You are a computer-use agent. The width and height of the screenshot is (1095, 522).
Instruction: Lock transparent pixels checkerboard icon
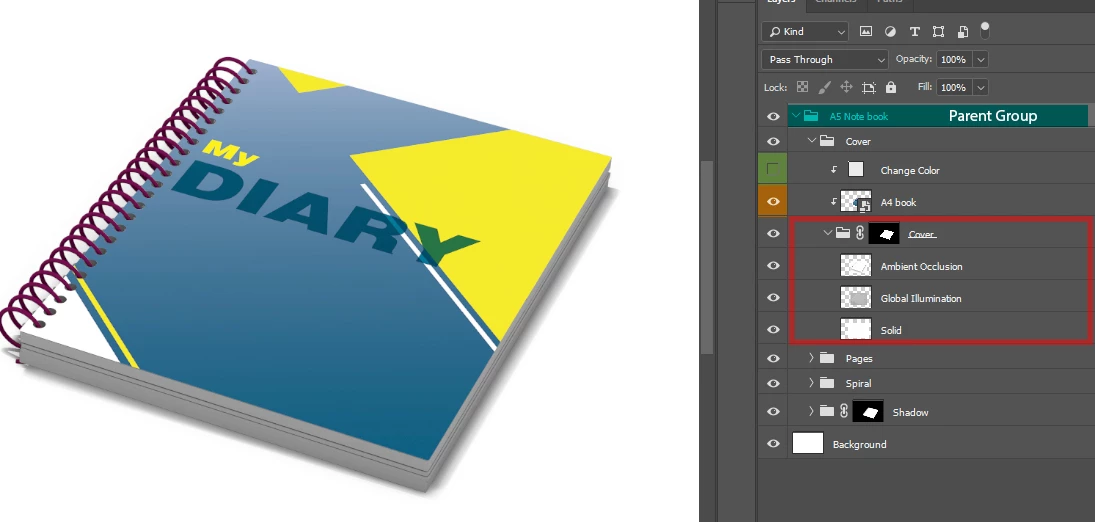(x=802, y=87)
